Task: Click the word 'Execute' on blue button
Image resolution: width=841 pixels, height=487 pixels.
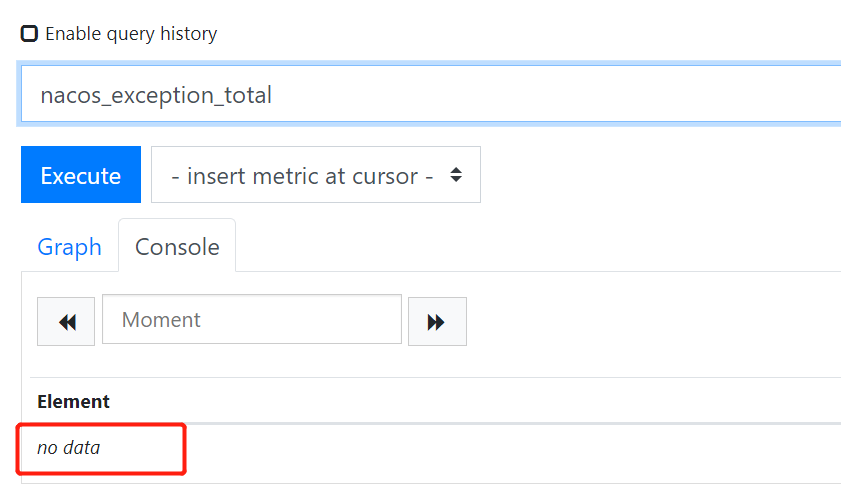Action: pos(81,176)
